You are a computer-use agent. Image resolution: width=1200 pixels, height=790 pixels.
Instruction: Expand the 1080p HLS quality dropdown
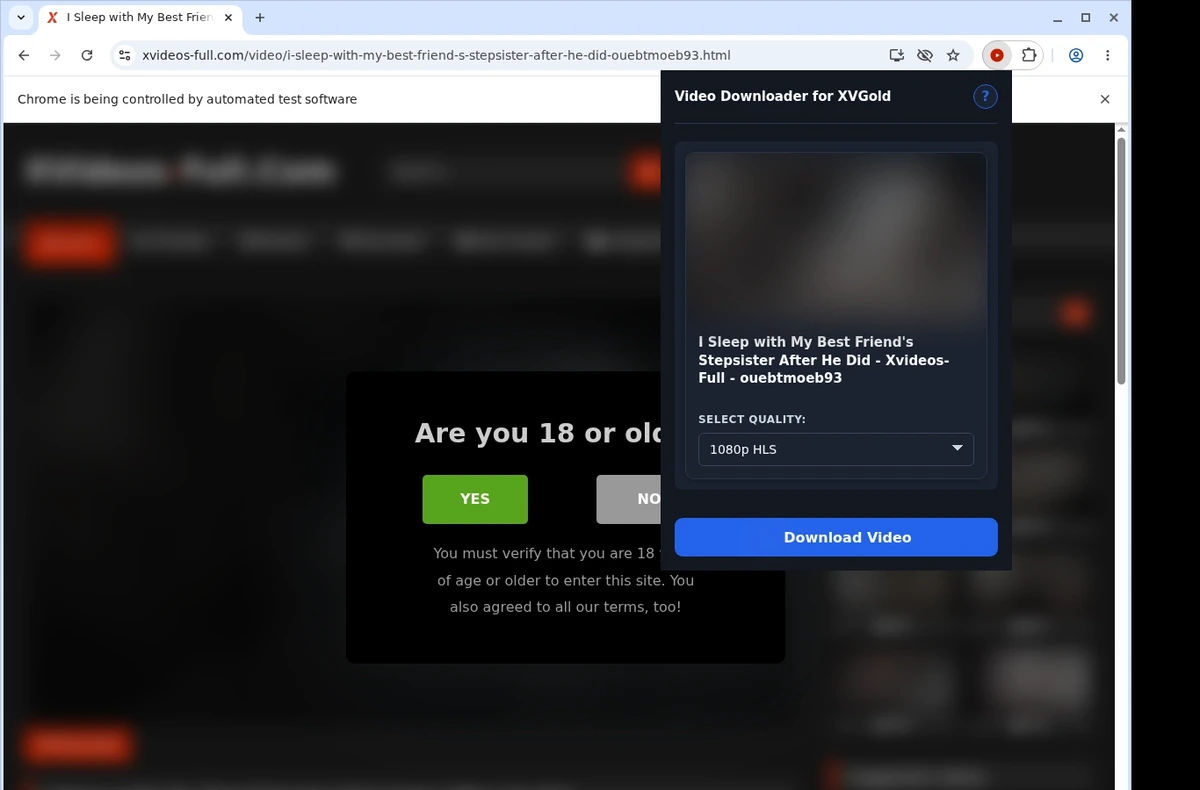tap(836, 449)
